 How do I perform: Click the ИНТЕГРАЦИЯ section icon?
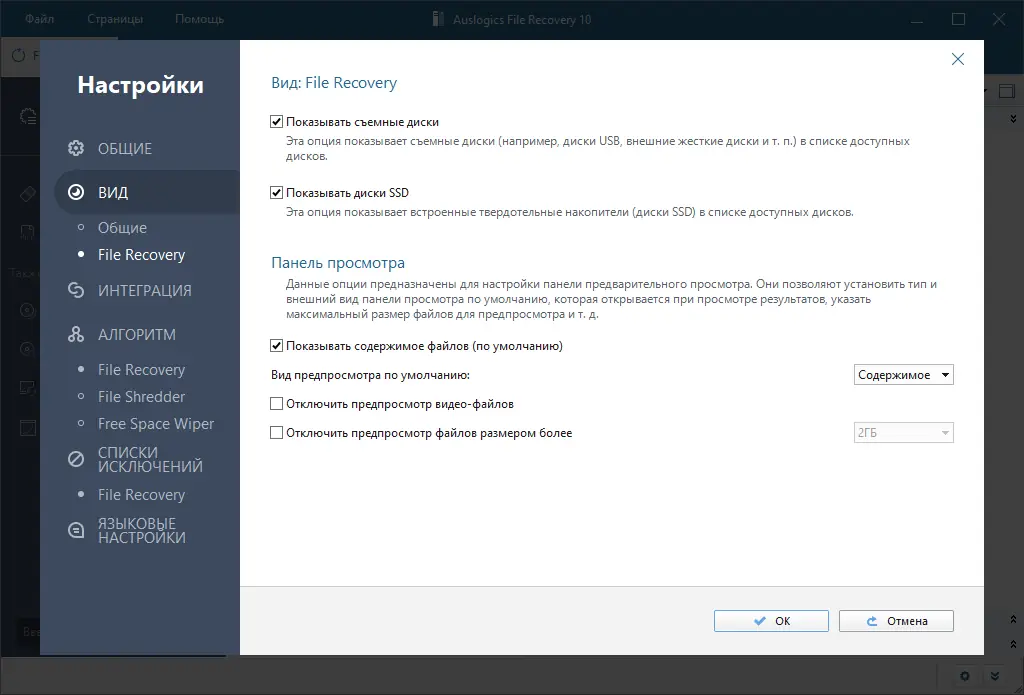coord(76,290)
